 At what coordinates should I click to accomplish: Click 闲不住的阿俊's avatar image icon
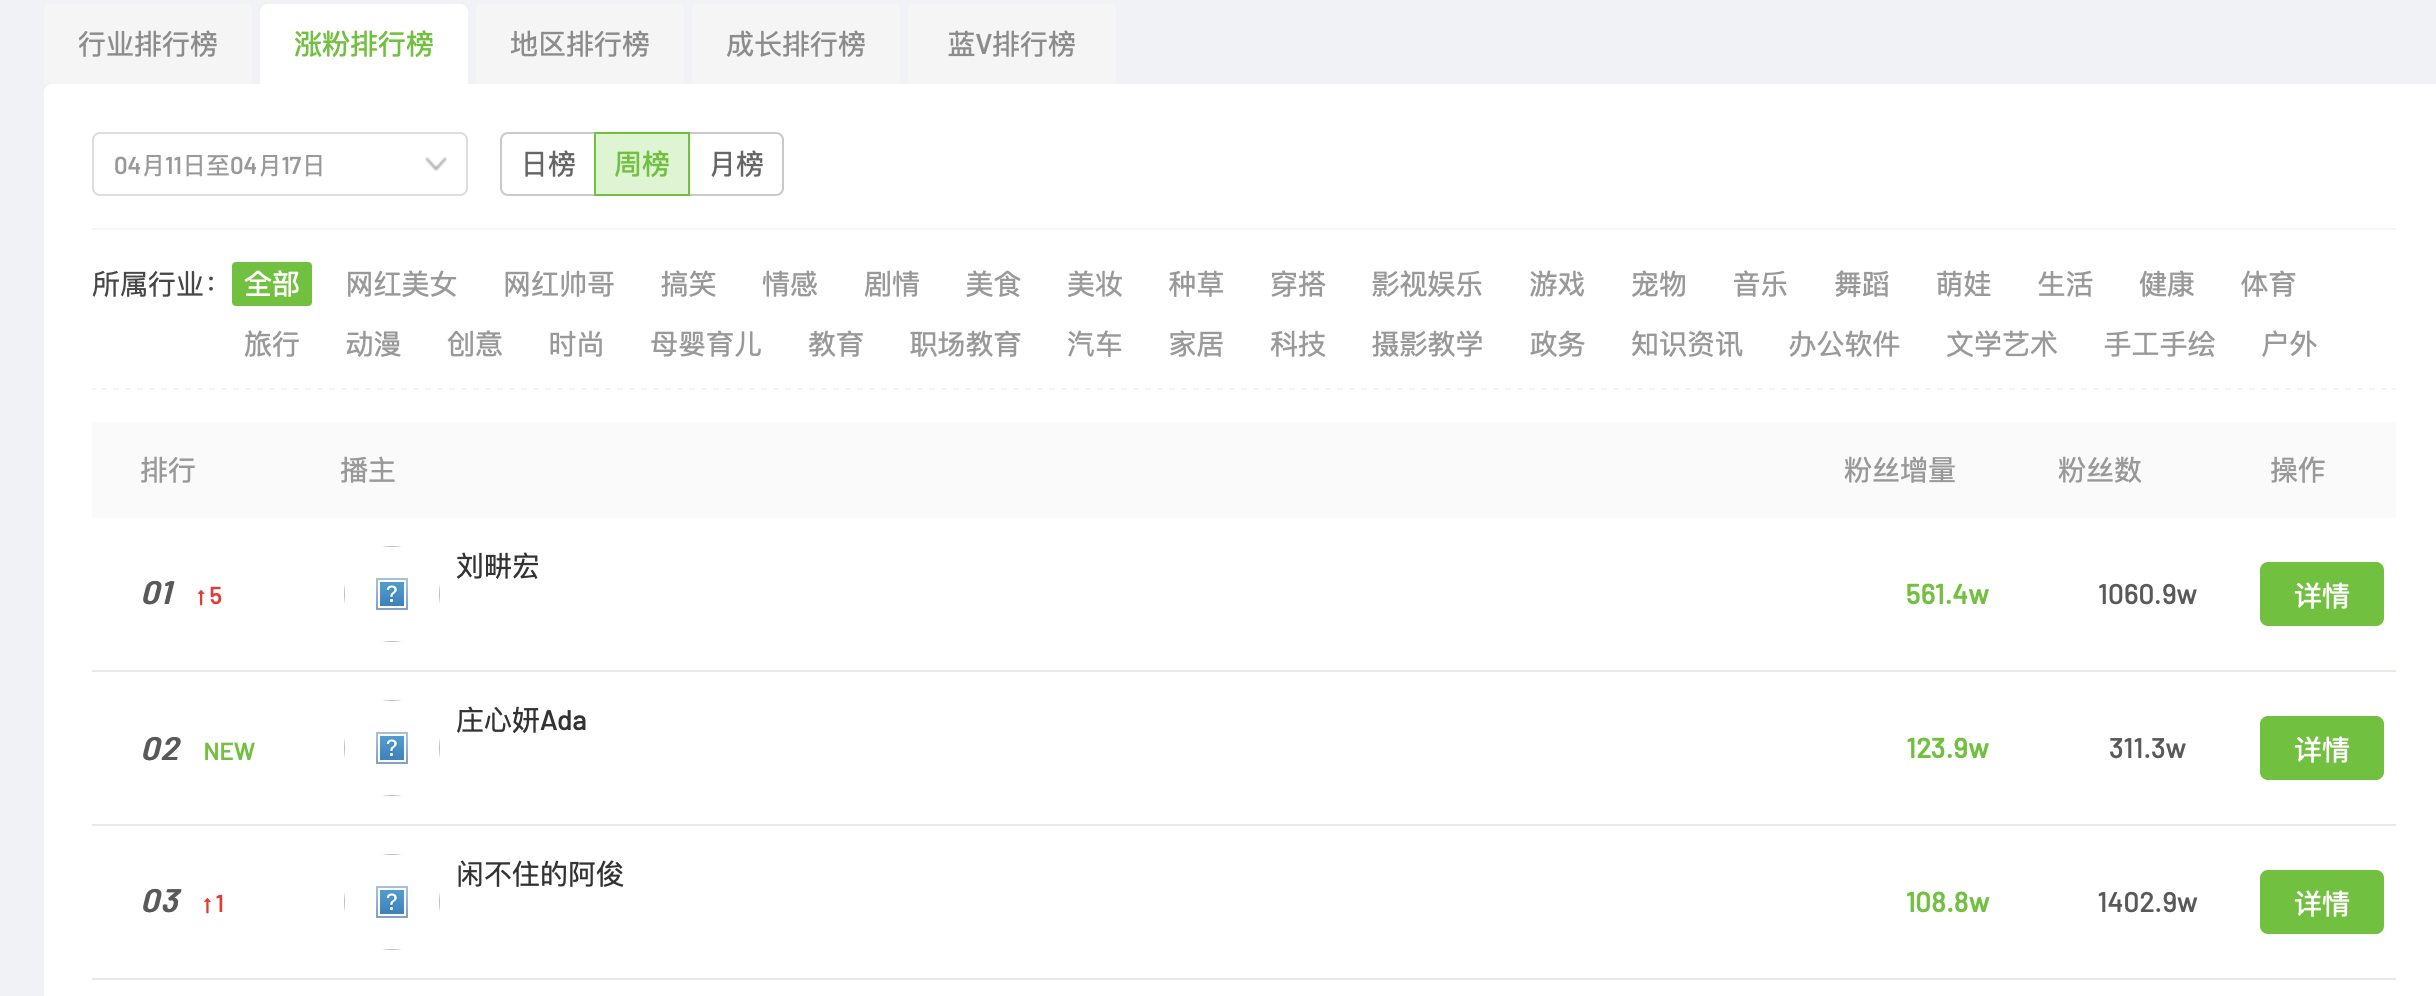[x=392, y=902]
